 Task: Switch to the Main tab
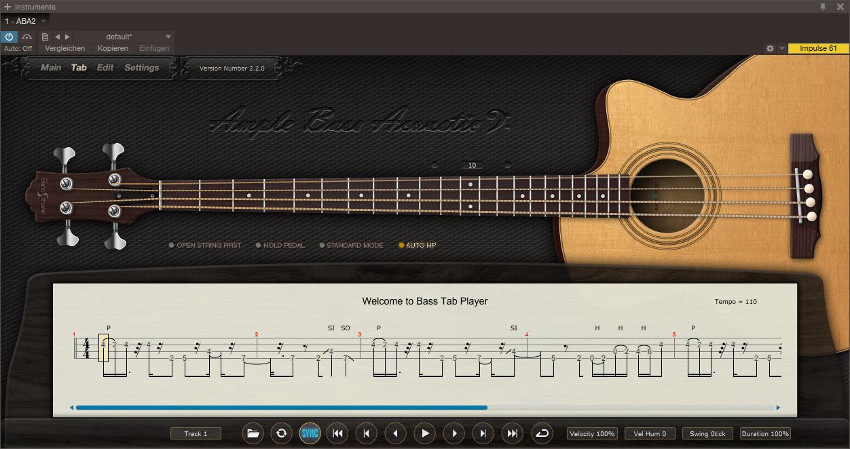tap(51, 68)
